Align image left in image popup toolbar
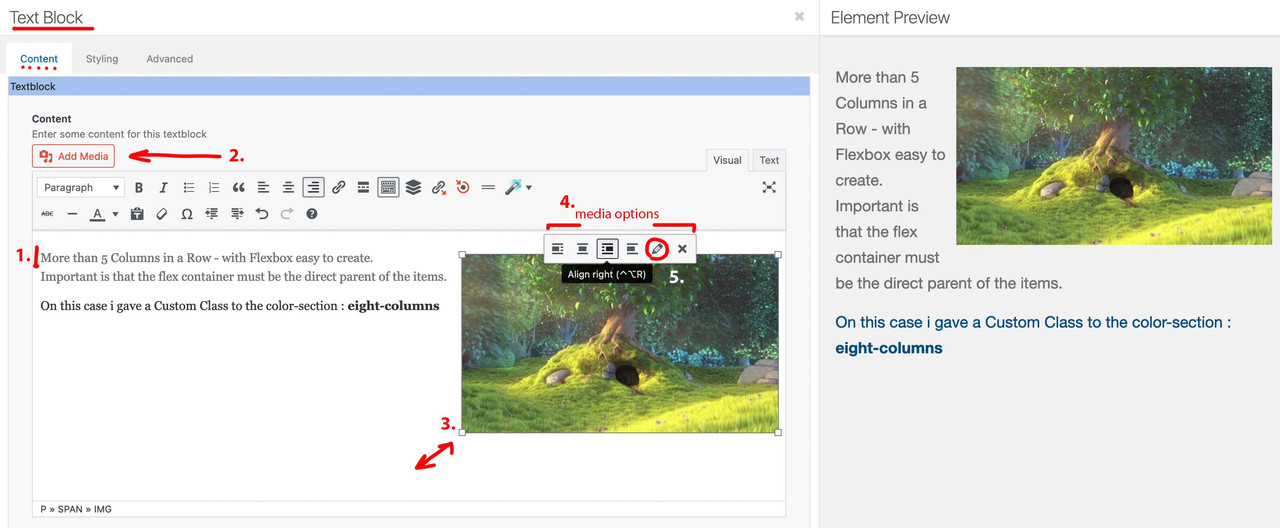 click(x=558, y=248)
